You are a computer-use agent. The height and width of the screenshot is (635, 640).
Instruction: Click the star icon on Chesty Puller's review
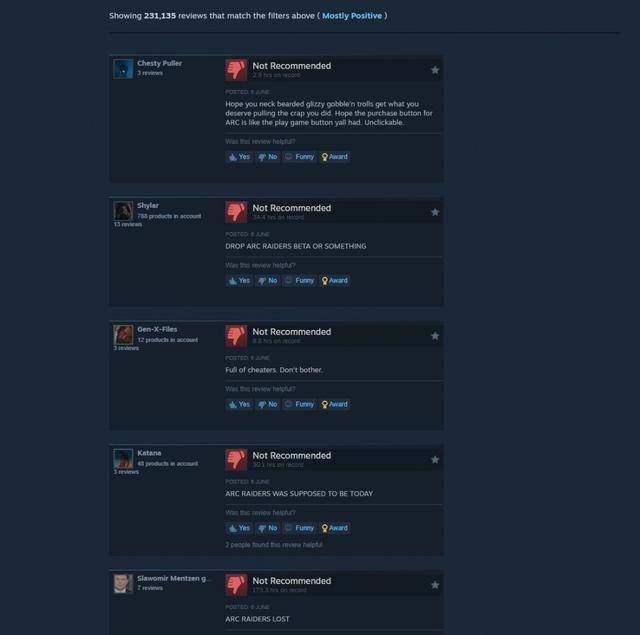(435, 70)
